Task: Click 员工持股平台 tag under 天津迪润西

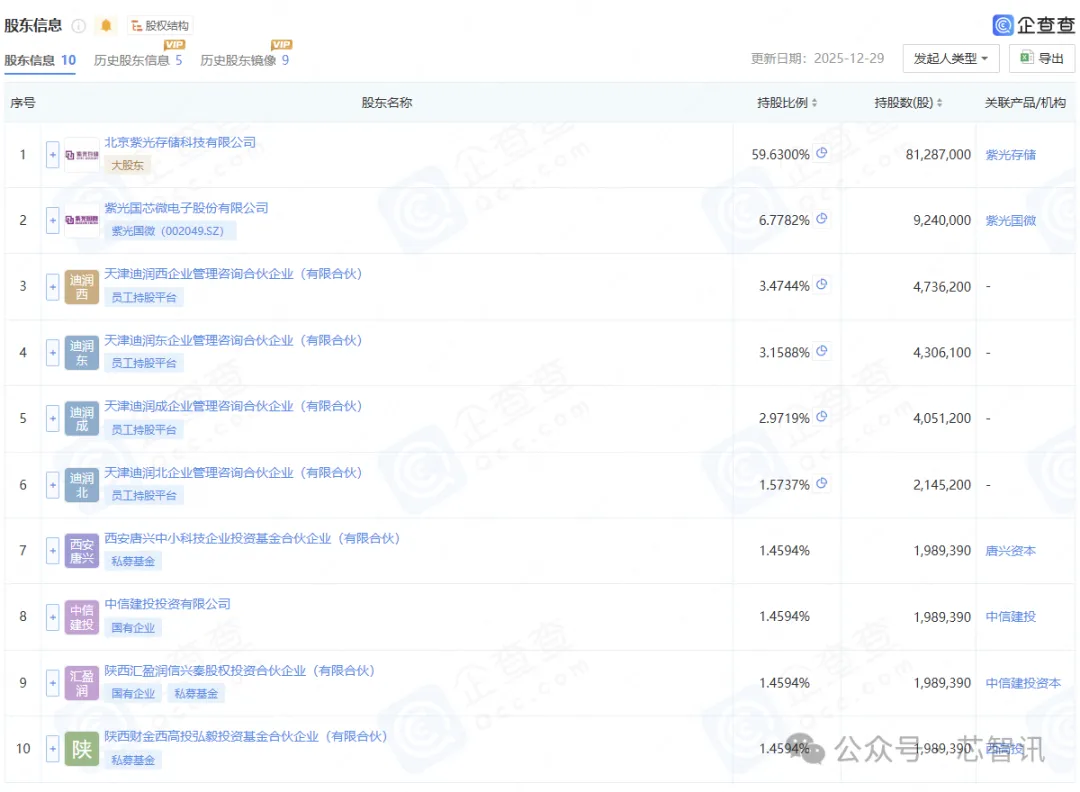Action: (x=144, y=298)
